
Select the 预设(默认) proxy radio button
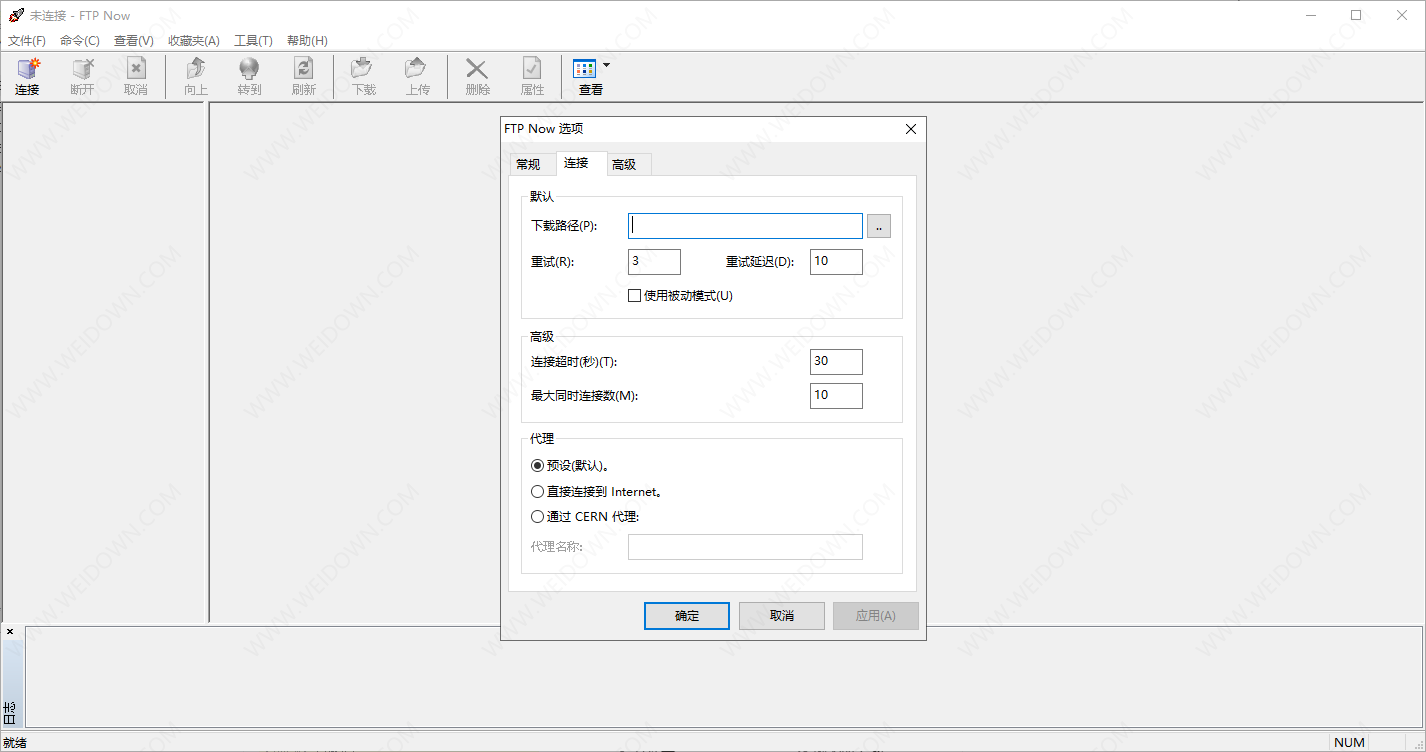coord(537,466)
